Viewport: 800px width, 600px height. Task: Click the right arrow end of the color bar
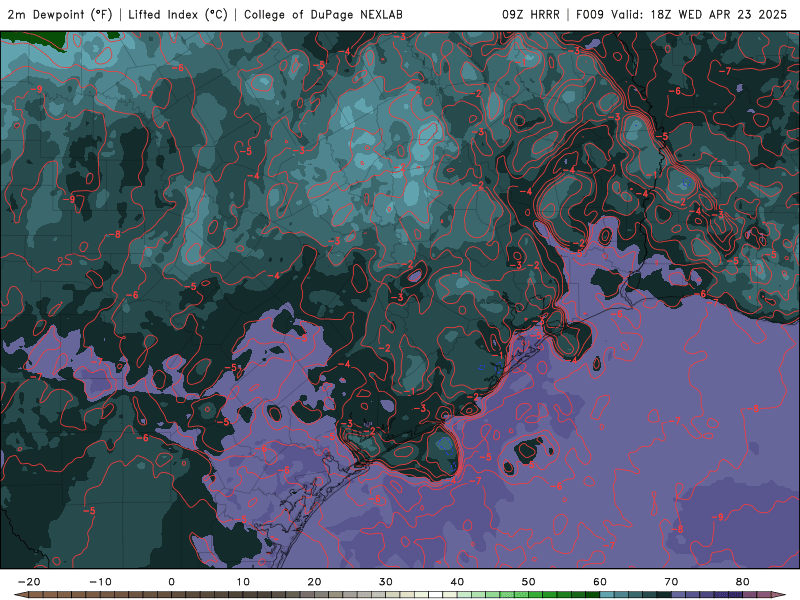coord(779,595)
